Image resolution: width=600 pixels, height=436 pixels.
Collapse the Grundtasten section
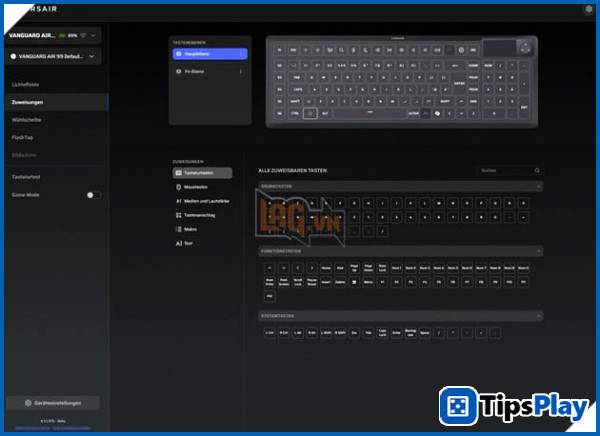pyautogui.click(x=538, y=186)
